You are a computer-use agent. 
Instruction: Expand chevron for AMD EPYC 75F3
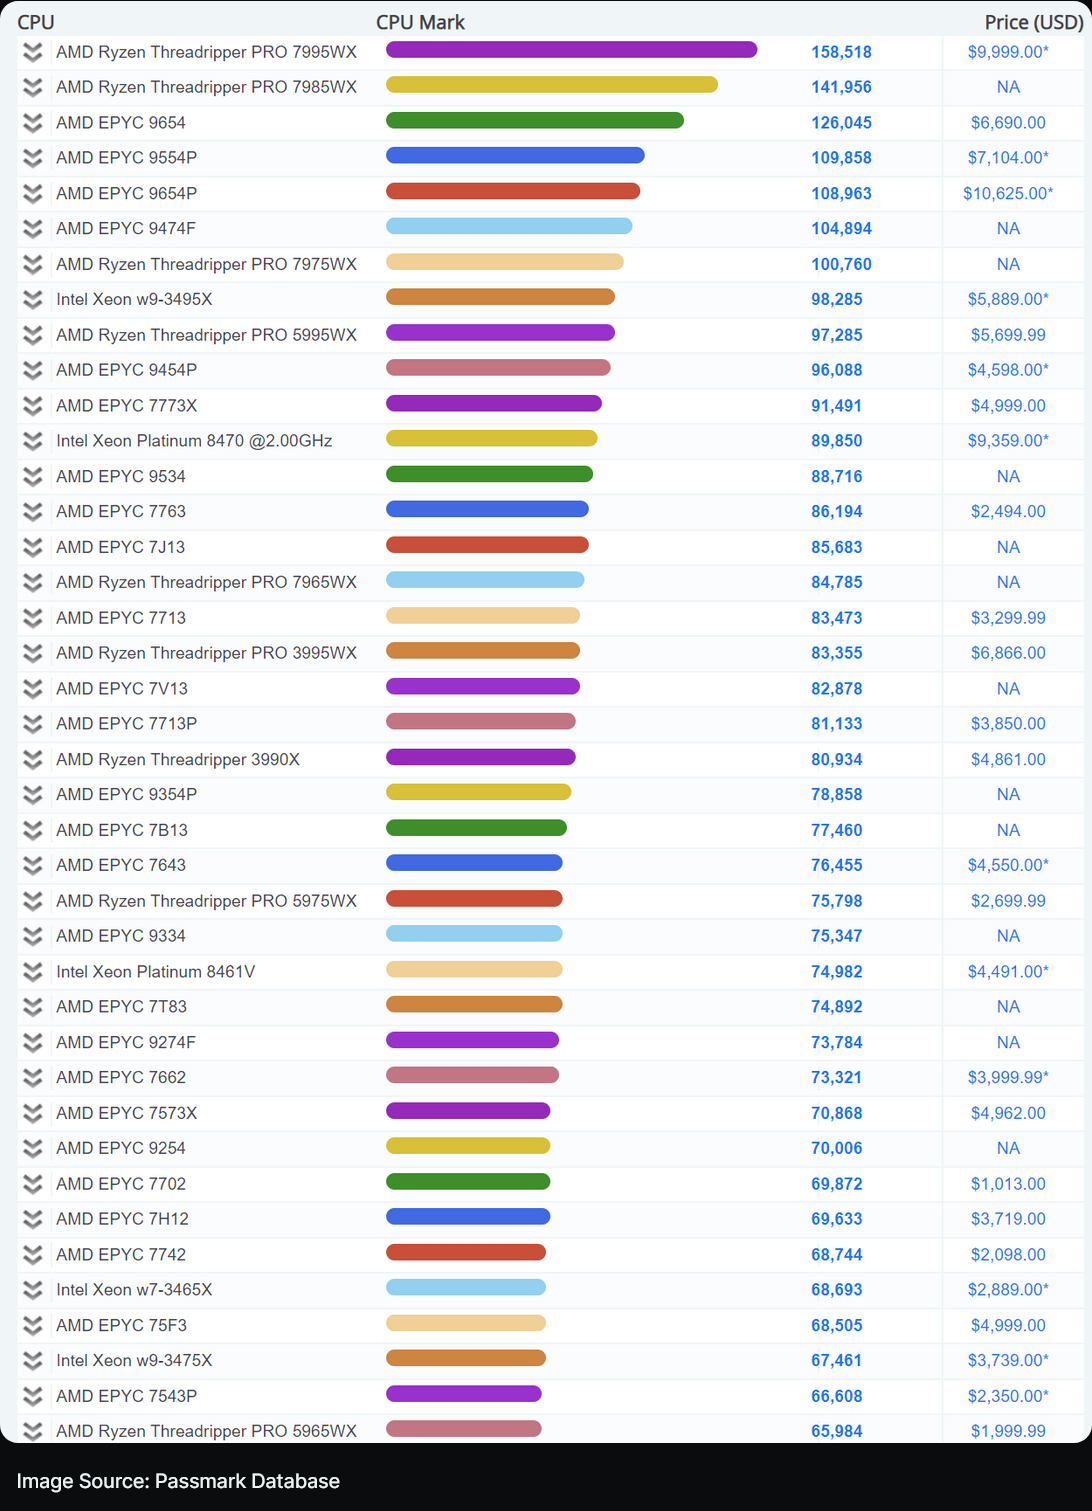(33, 1326)
